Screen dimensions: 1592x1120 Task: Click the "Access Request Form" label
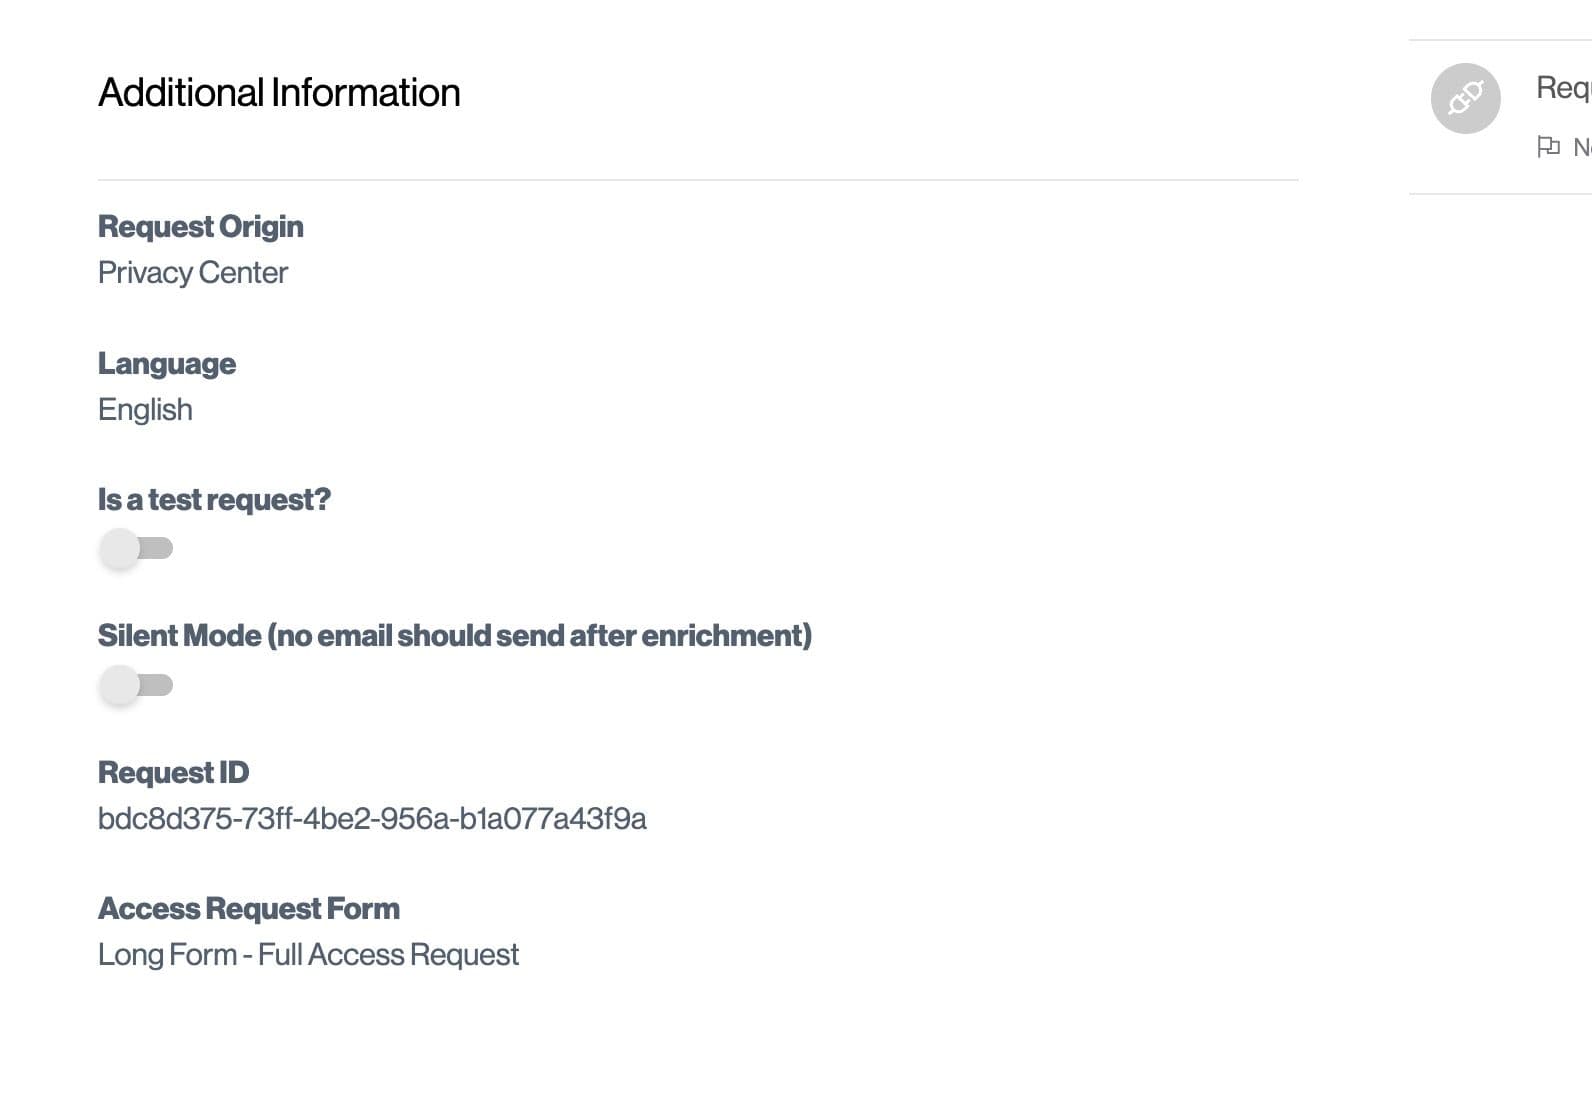tap(249, 909)
